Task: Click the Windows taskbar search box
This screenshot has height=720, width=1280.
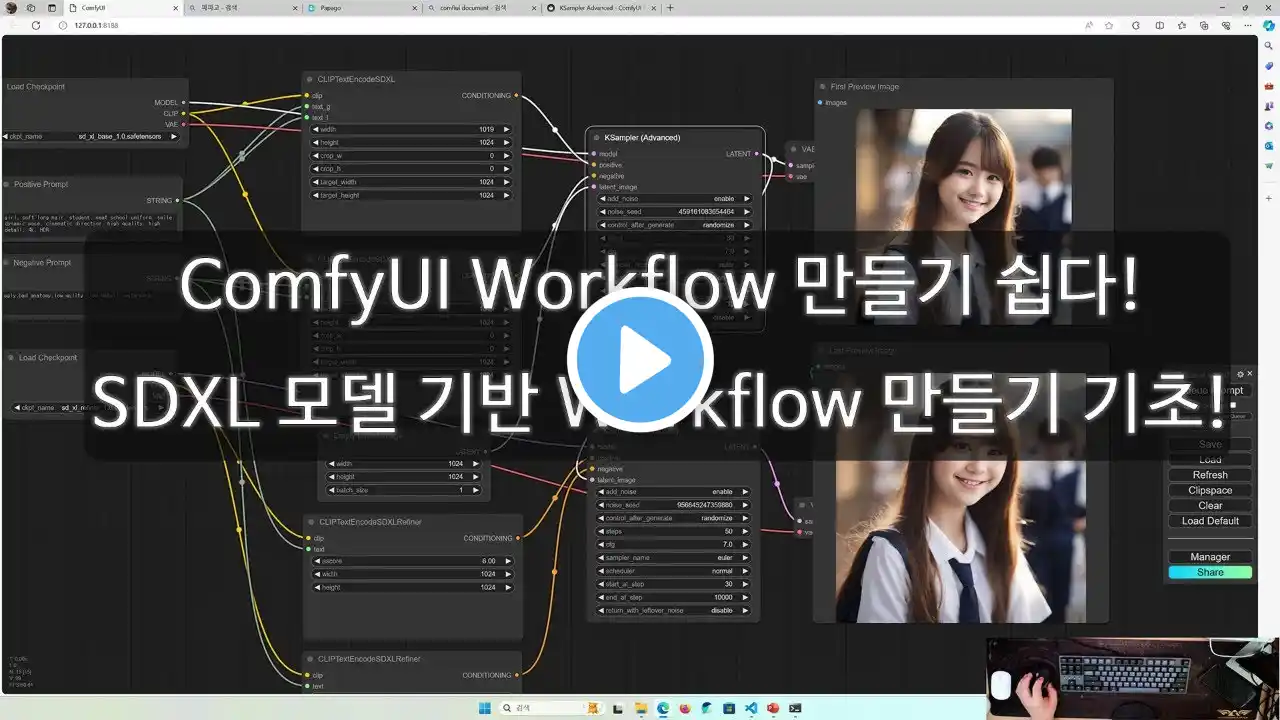Action: pyautogui.click(x=553, y=708)
